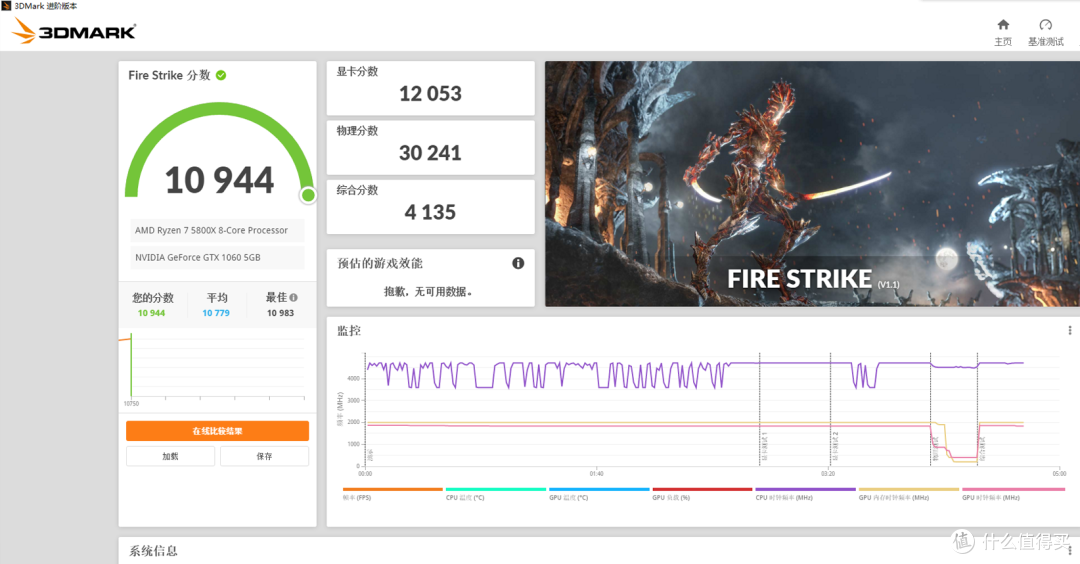1080x564 pixels.
Task: Click the 您的分数 10 944 value
Action: 152,313
